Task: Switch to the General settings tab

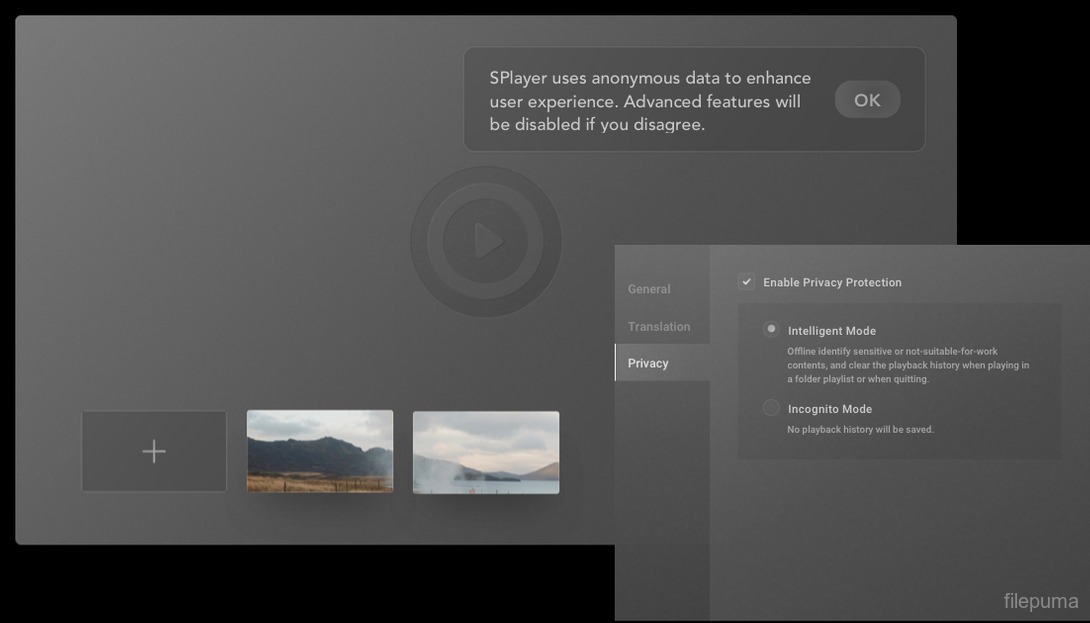Action: click(x=649, y=289)
